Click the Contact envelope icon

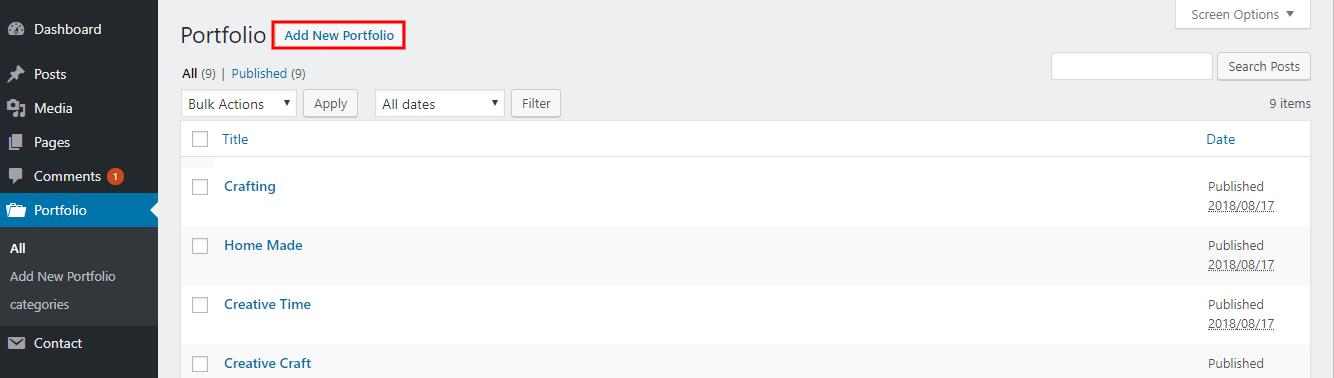point(16,343)
